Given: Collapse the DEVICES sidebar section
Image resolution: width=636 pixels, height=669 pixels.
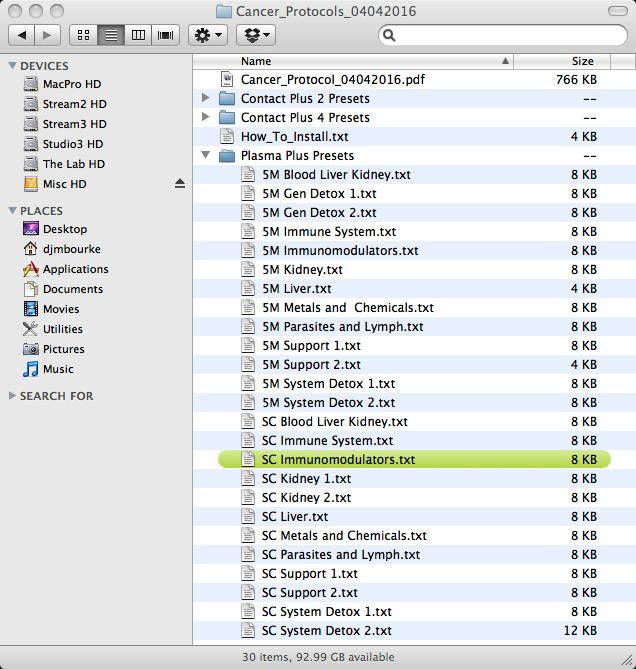Looking at the screenshot, I should pyautogui.click(x=12, y=66).
